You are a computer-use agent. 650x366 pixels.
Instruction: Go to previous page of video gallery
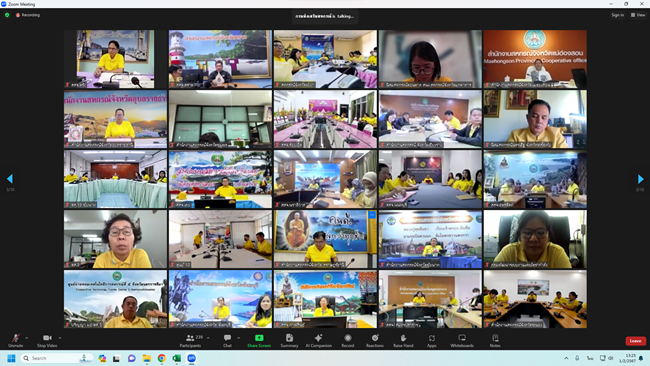(10, 179)
